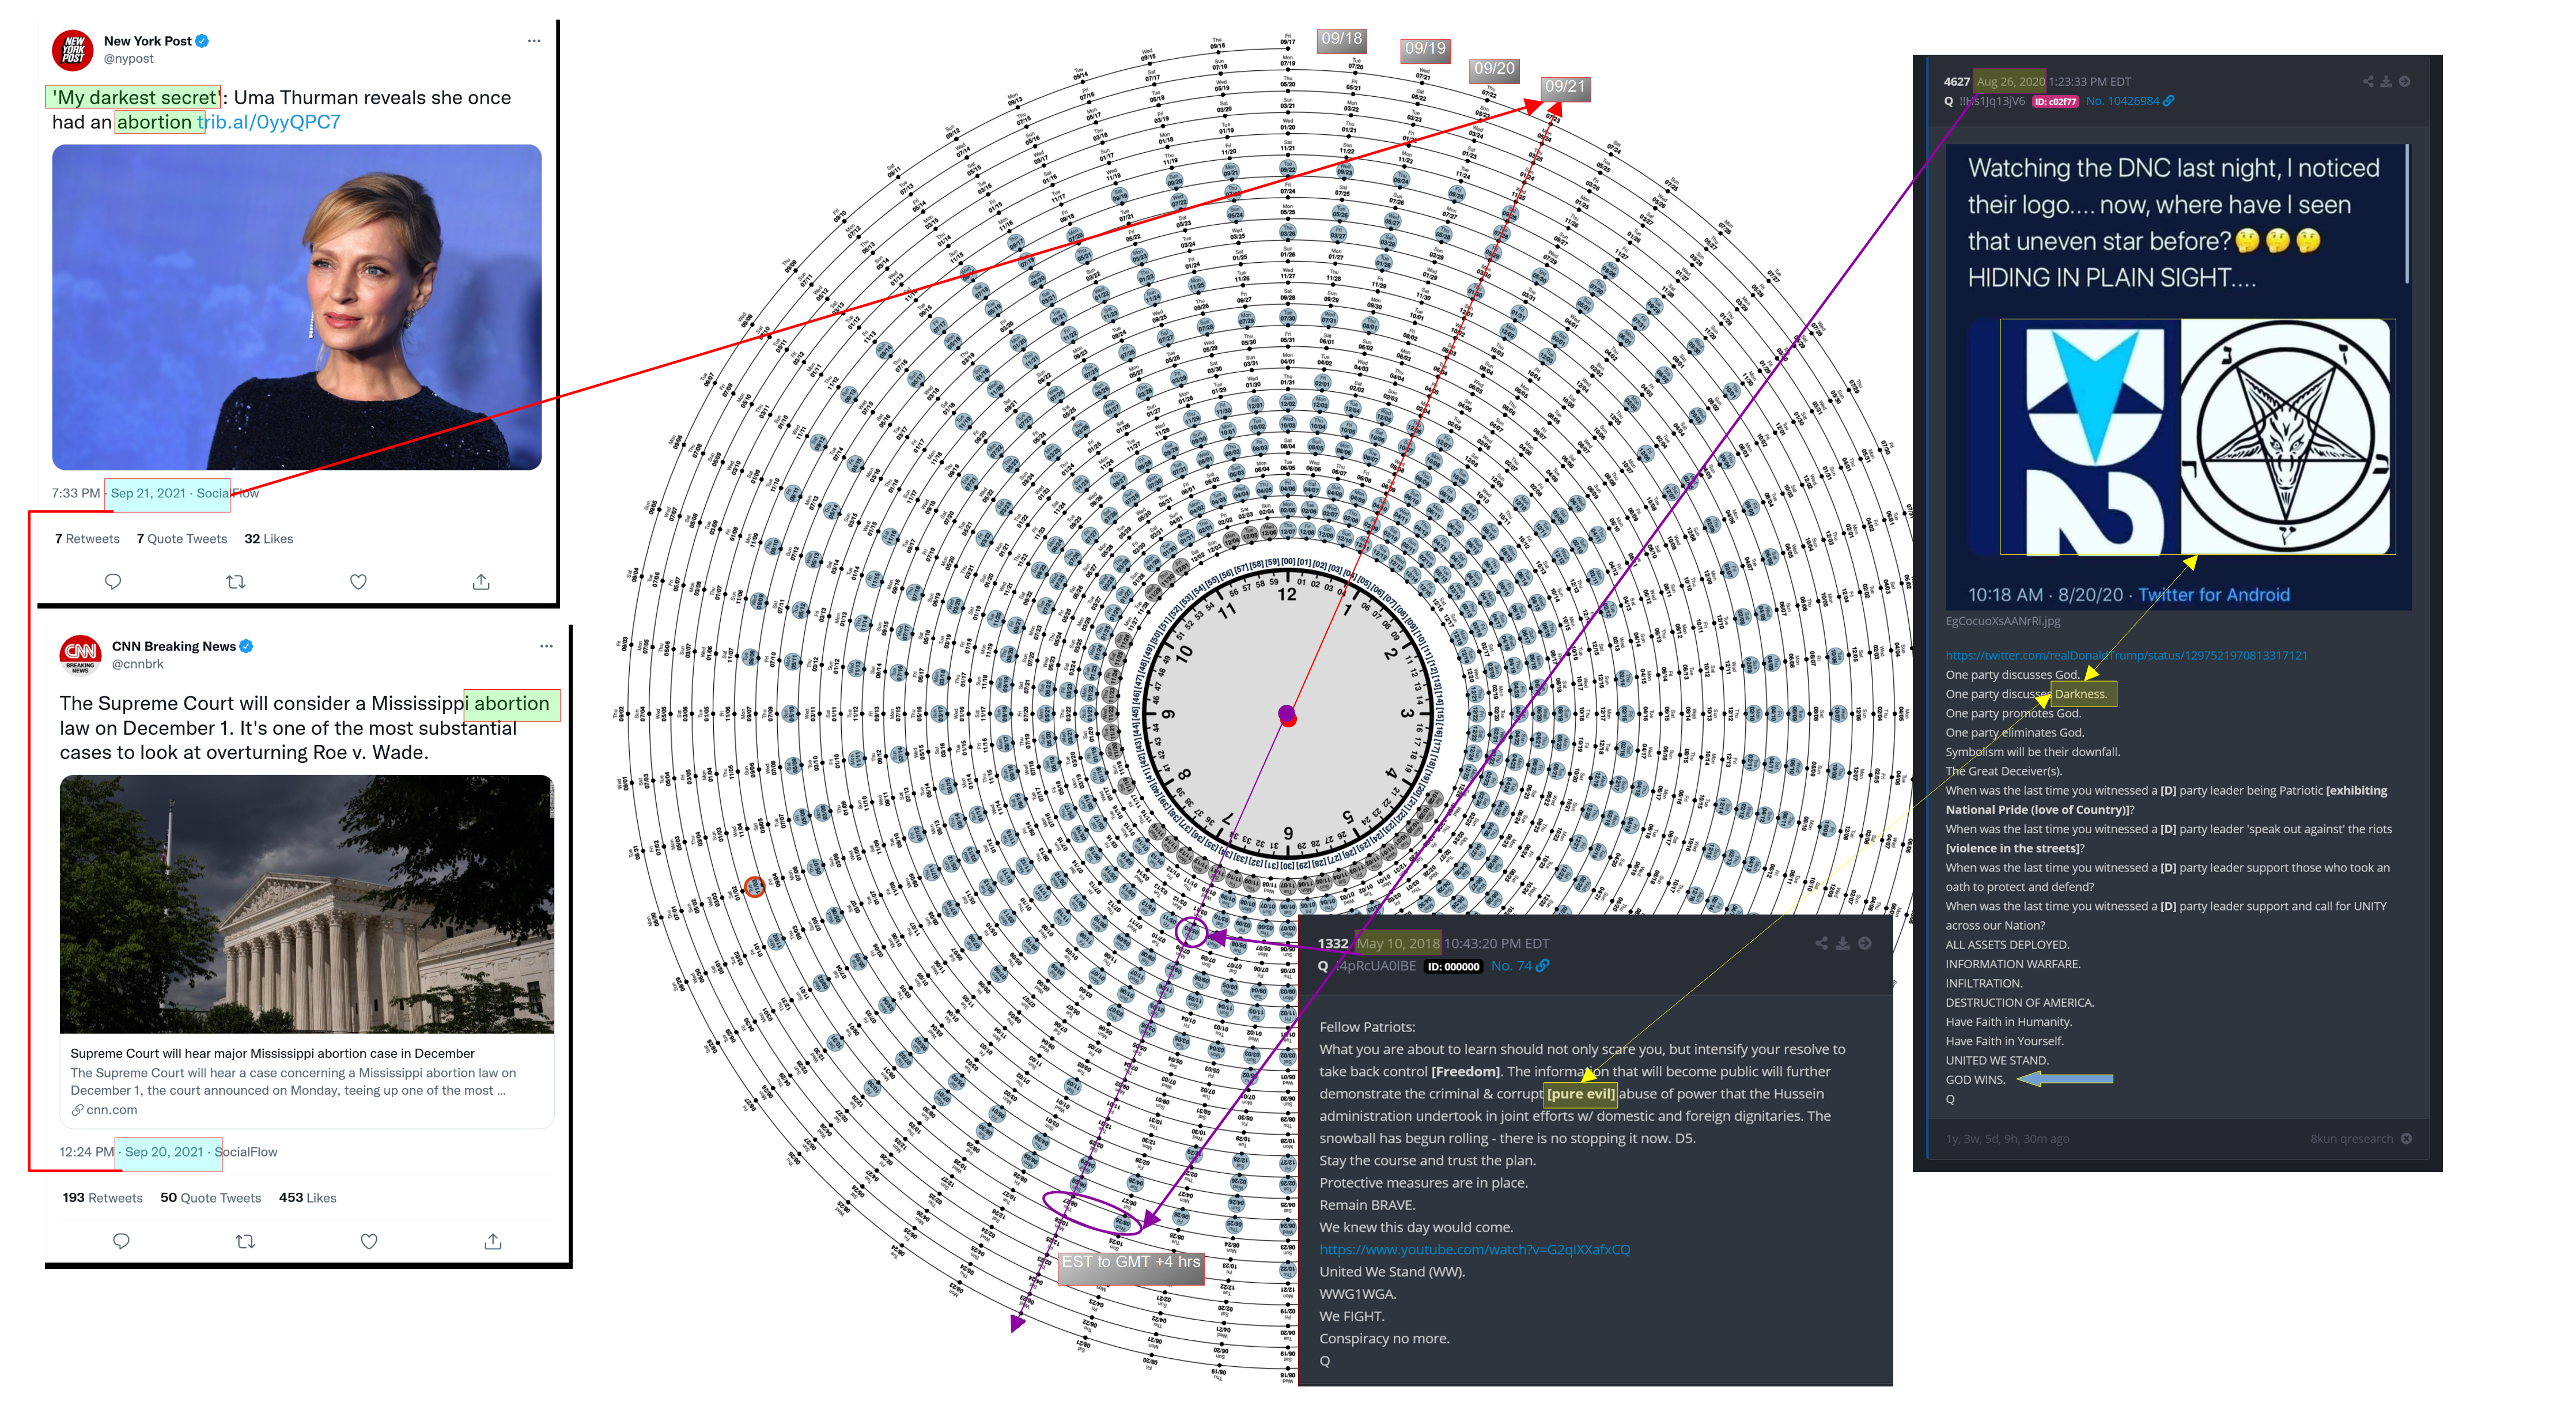2576x1417 pixels.
Task: Click the retweet icon on the New York Post tweet
Action: (236, 581)
